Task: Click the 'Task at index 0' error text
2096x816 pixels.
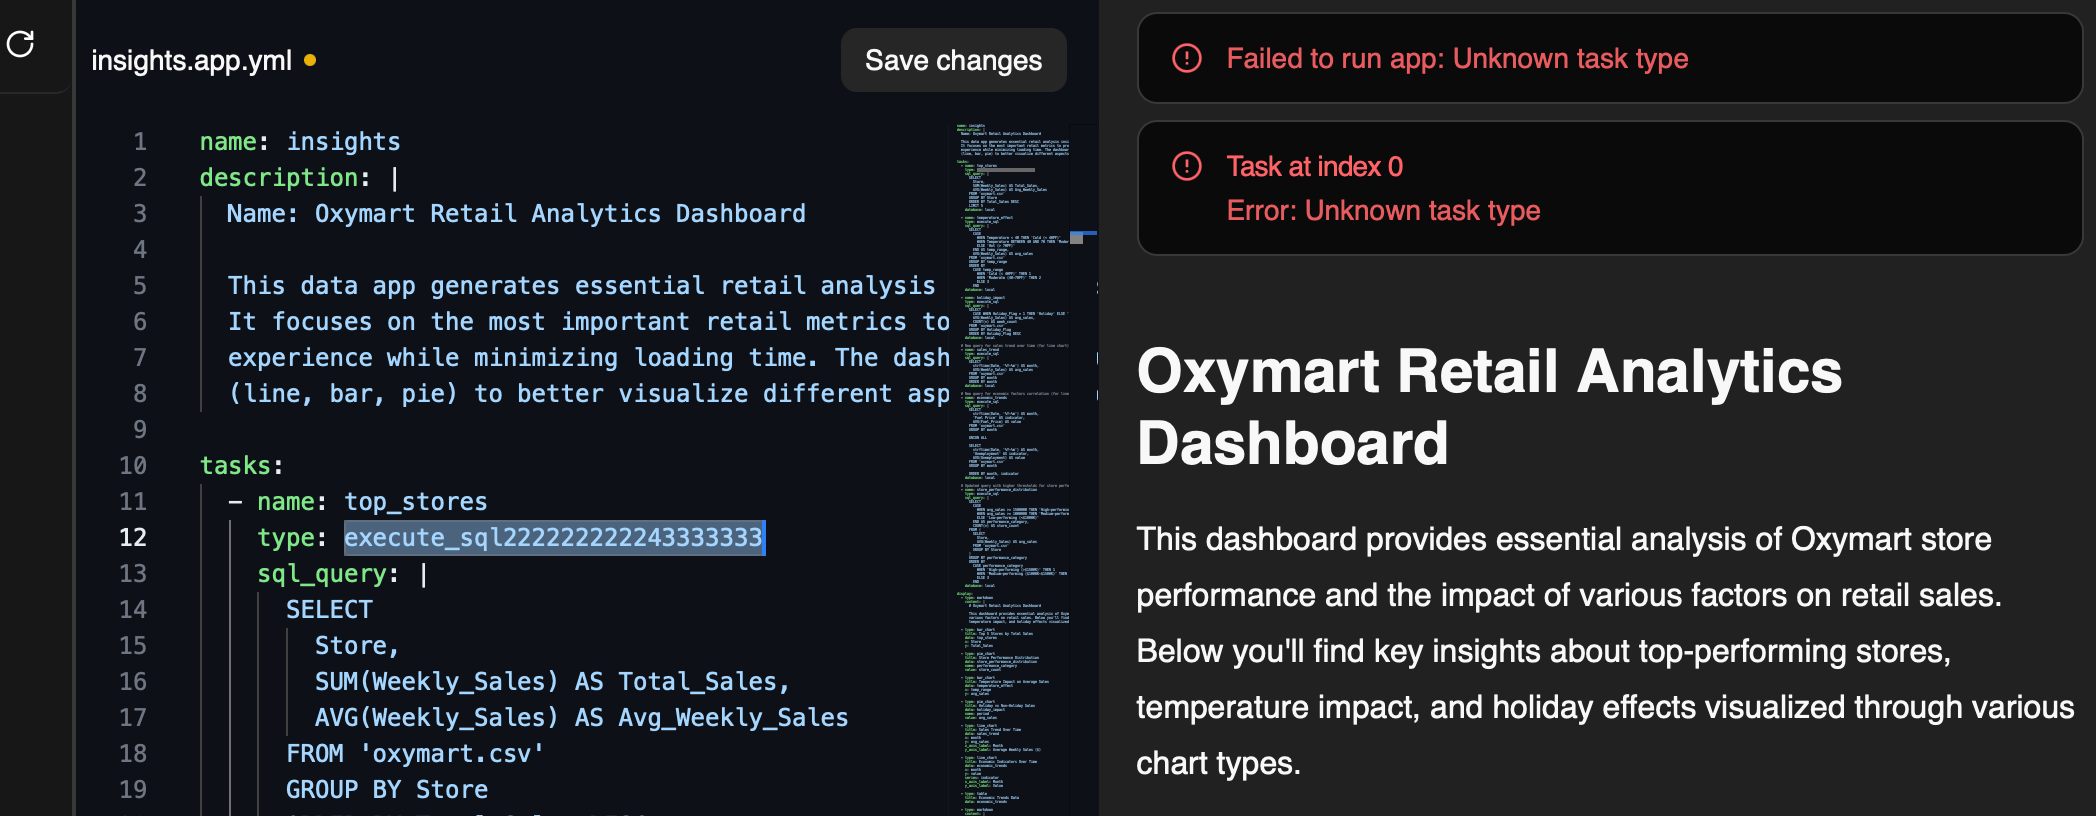Action: click(x=1314, y=167)
